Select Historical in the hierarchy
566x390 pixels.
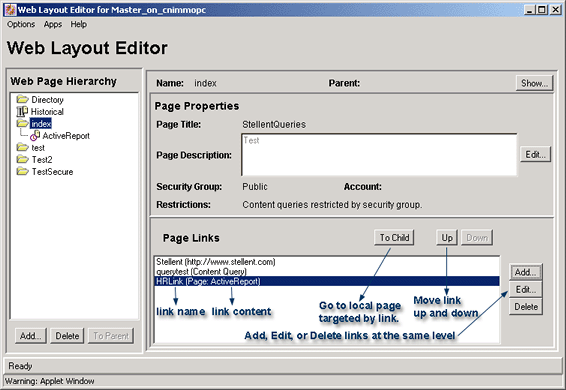47,112
